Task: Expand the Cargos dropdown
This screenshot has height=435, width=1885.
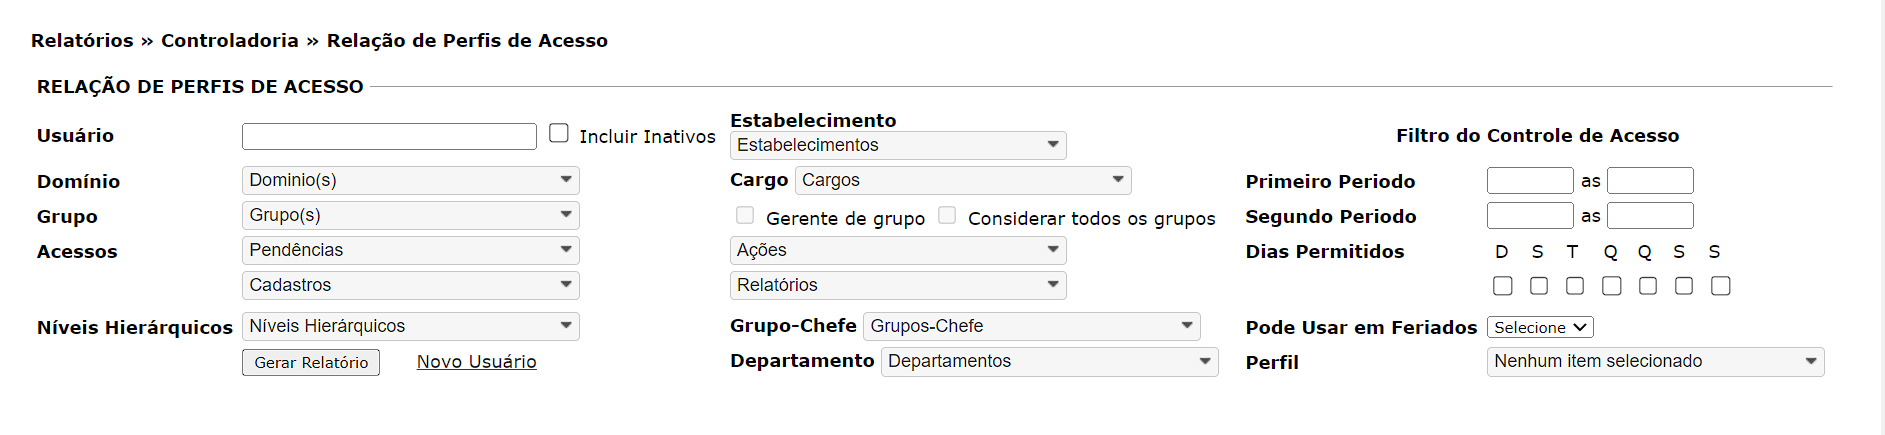Action: click(962, 180)
